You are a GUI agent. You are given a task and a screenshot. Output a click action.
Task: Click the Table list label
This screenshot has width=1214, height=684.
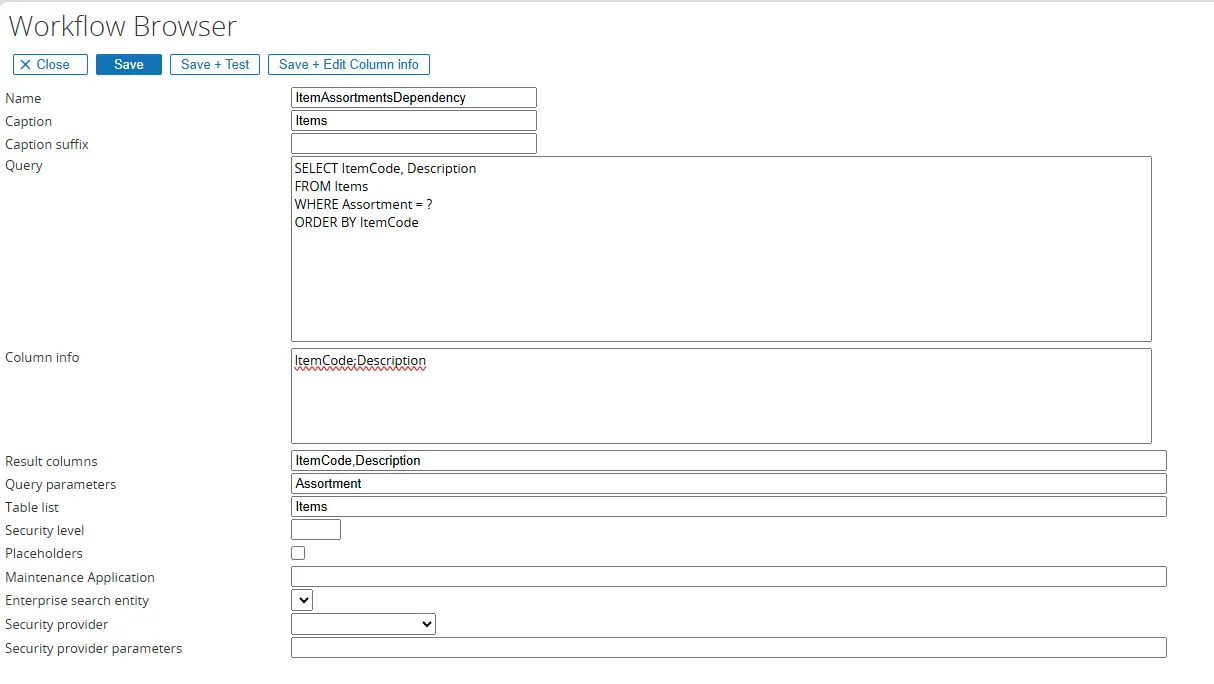[x=32, y=507]
